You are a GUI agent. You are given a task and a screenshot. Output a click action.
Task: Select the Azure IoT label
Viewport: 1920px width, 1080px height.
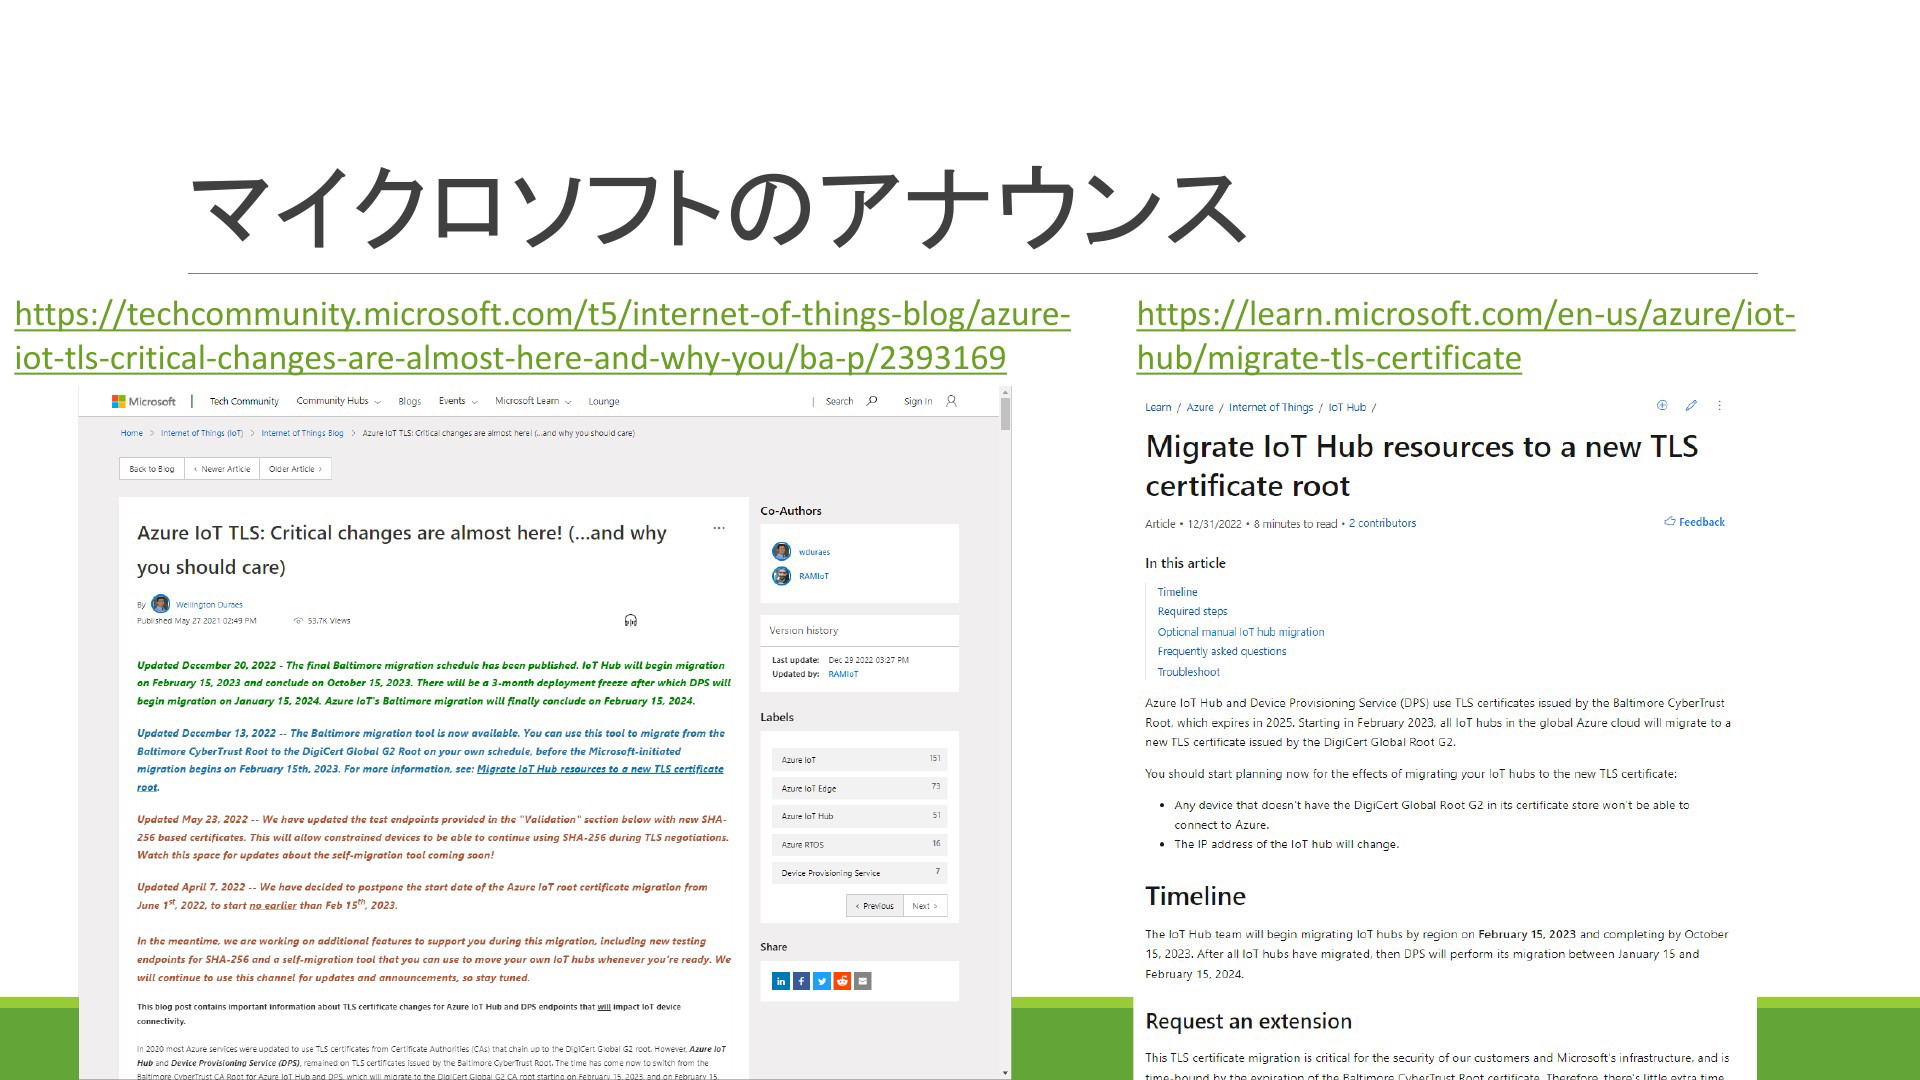coord(859,760)
